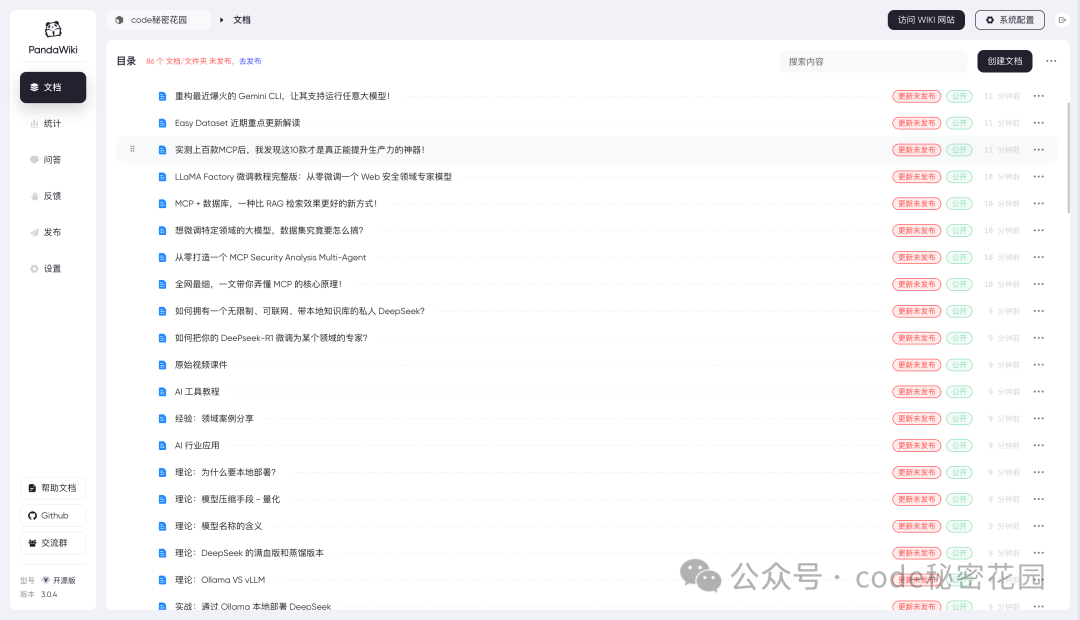
Task: Click the logout icon at top right
Action: pyautogui.click(x=1062, y=20)
